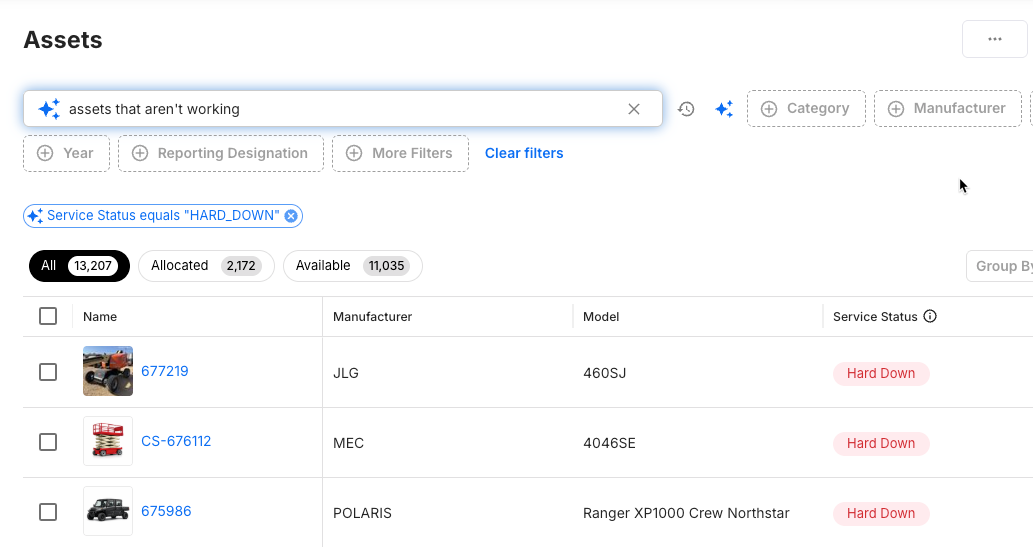The image size is (1033, 547).
Task: Open the Year filter dropdown
Action: (x=67, y=154)
